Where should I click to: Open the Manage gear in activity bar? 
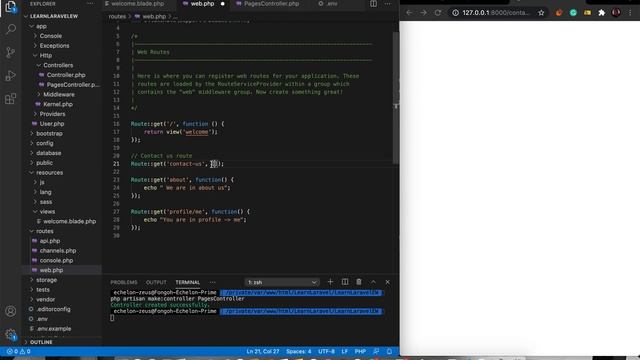[x=11, y=334]
